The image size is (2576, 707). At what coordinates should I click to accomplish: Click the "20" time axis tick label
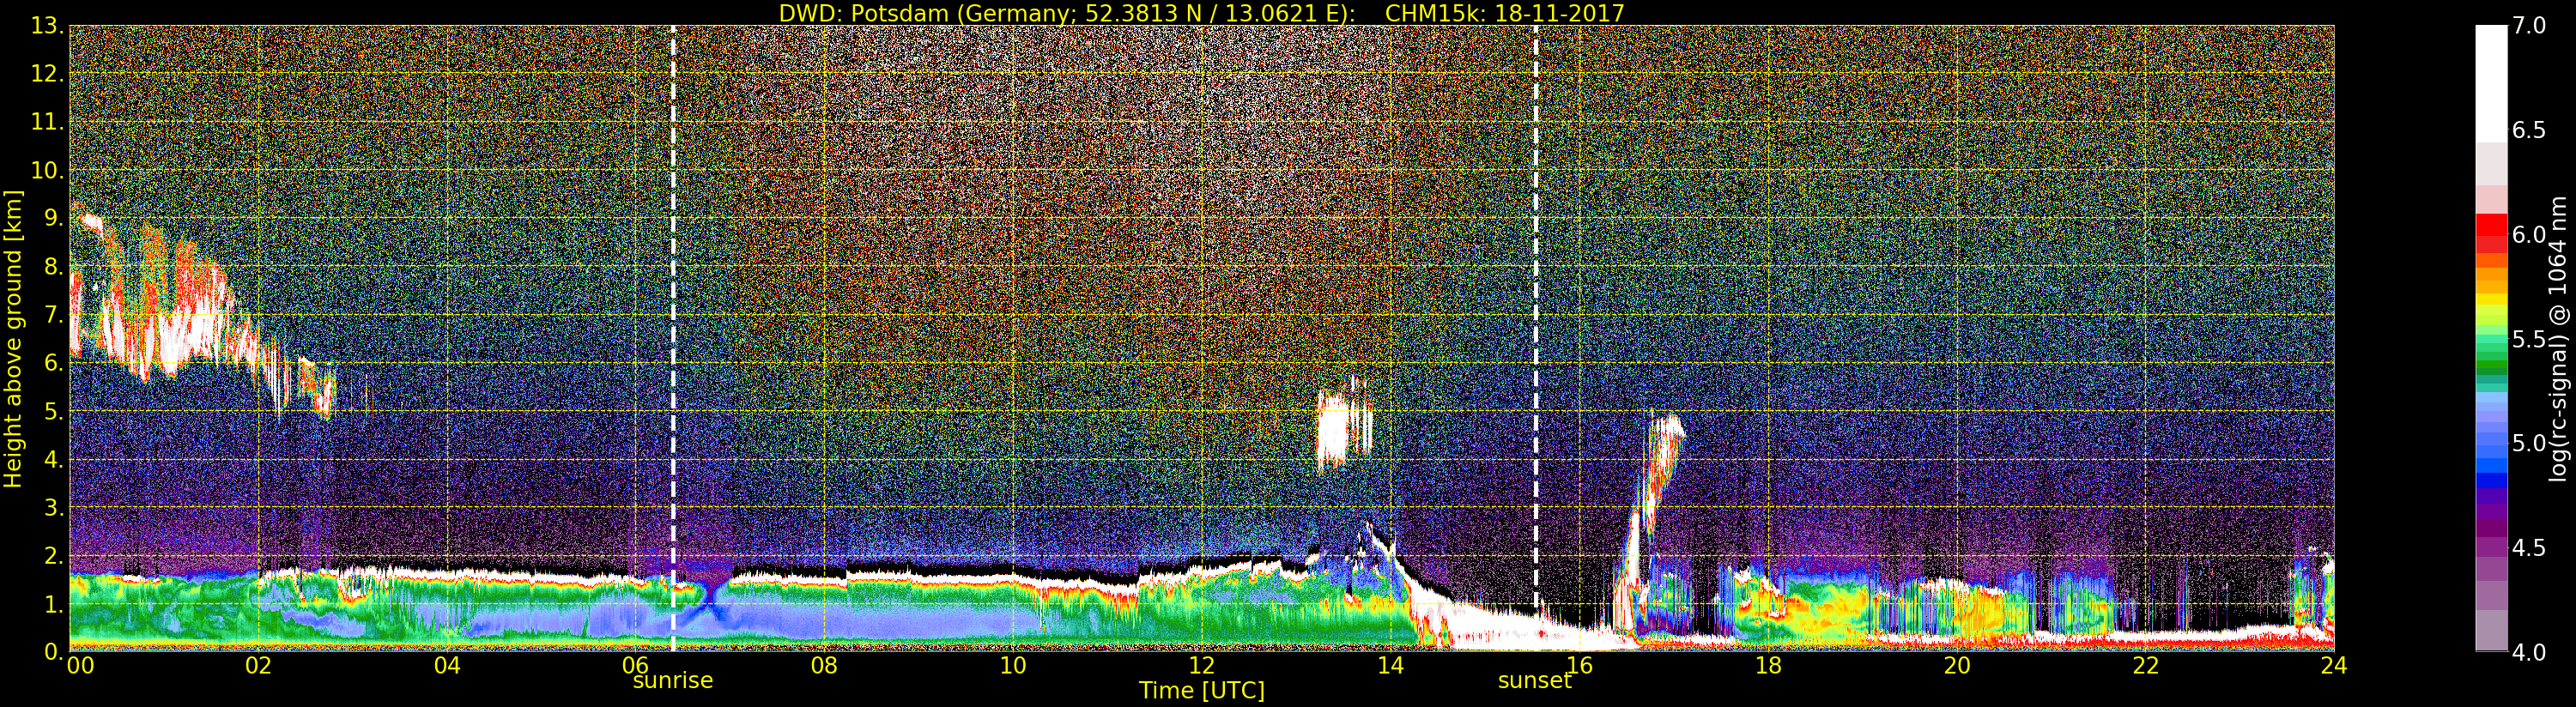point(1957,665)
